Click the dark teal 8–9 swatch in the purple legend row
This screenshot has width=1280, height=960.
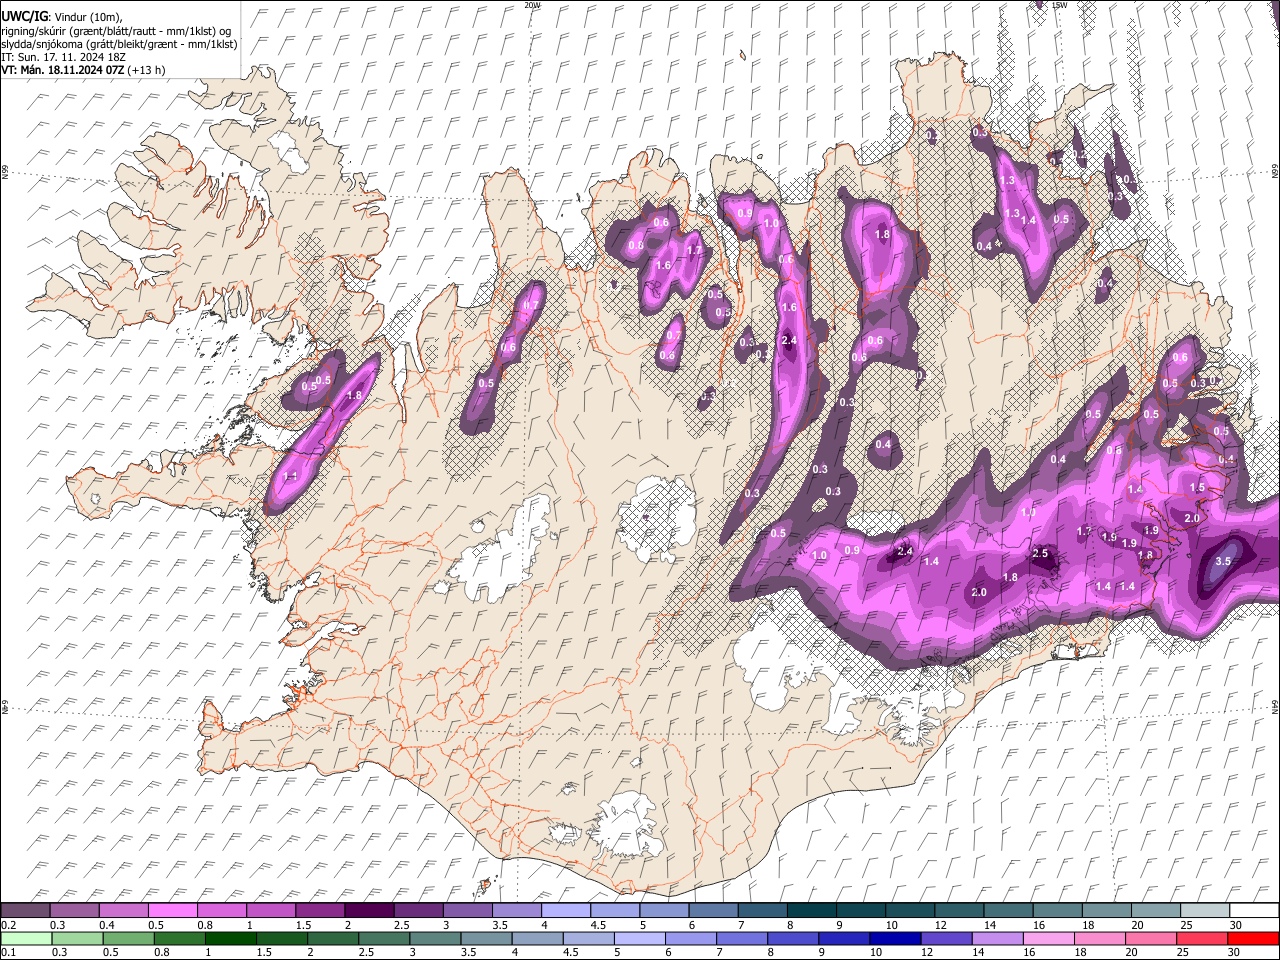(x=812, y=911)
